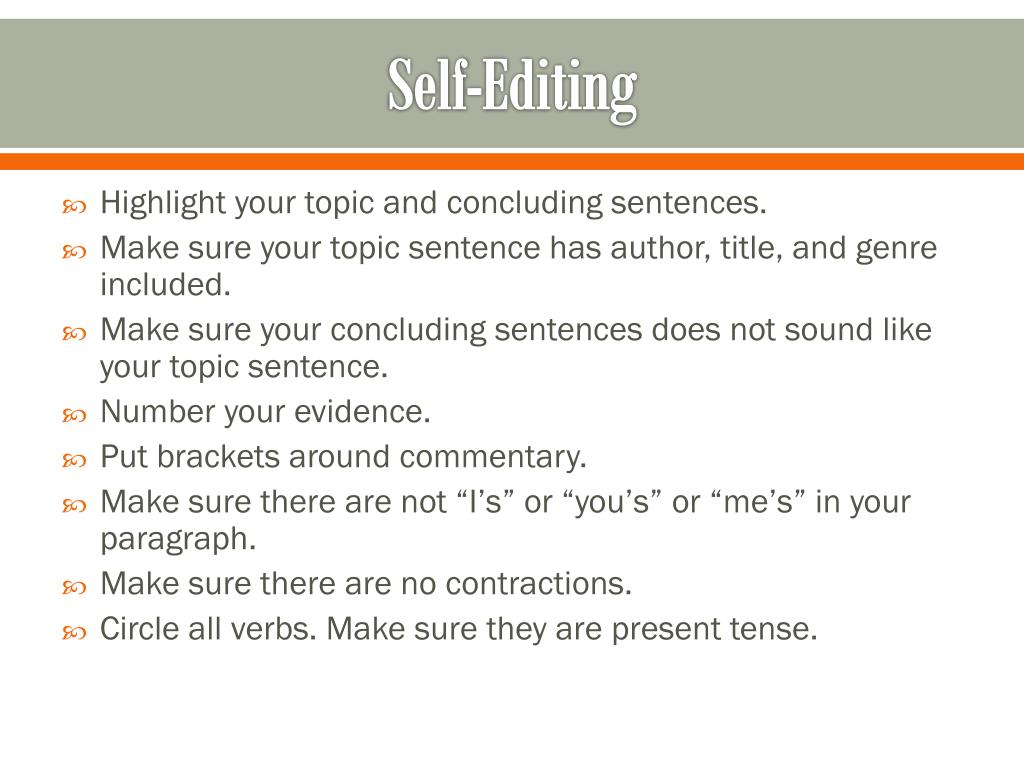Screen dimensions: 1024x768
Task: Click bullet icon beside no contractions line
Action: coord(74,588)
